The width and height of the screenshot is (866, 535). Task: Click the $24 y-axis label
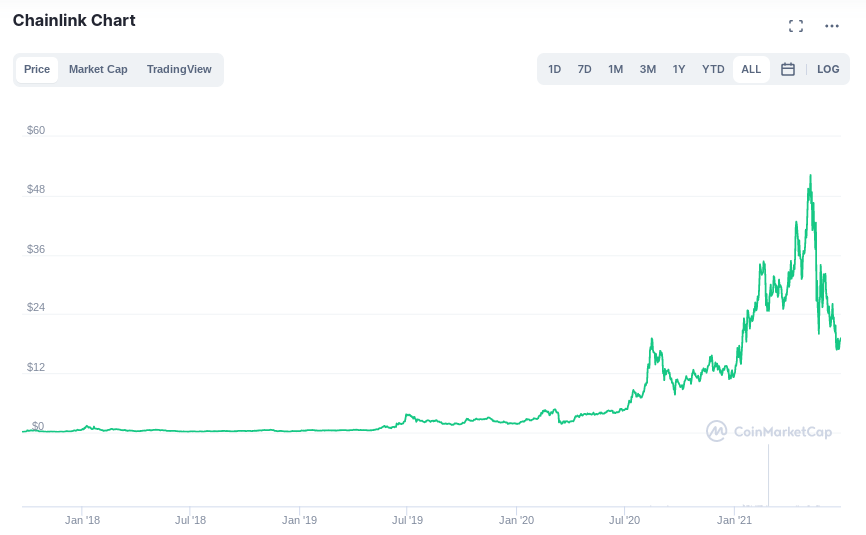point(36,308)
